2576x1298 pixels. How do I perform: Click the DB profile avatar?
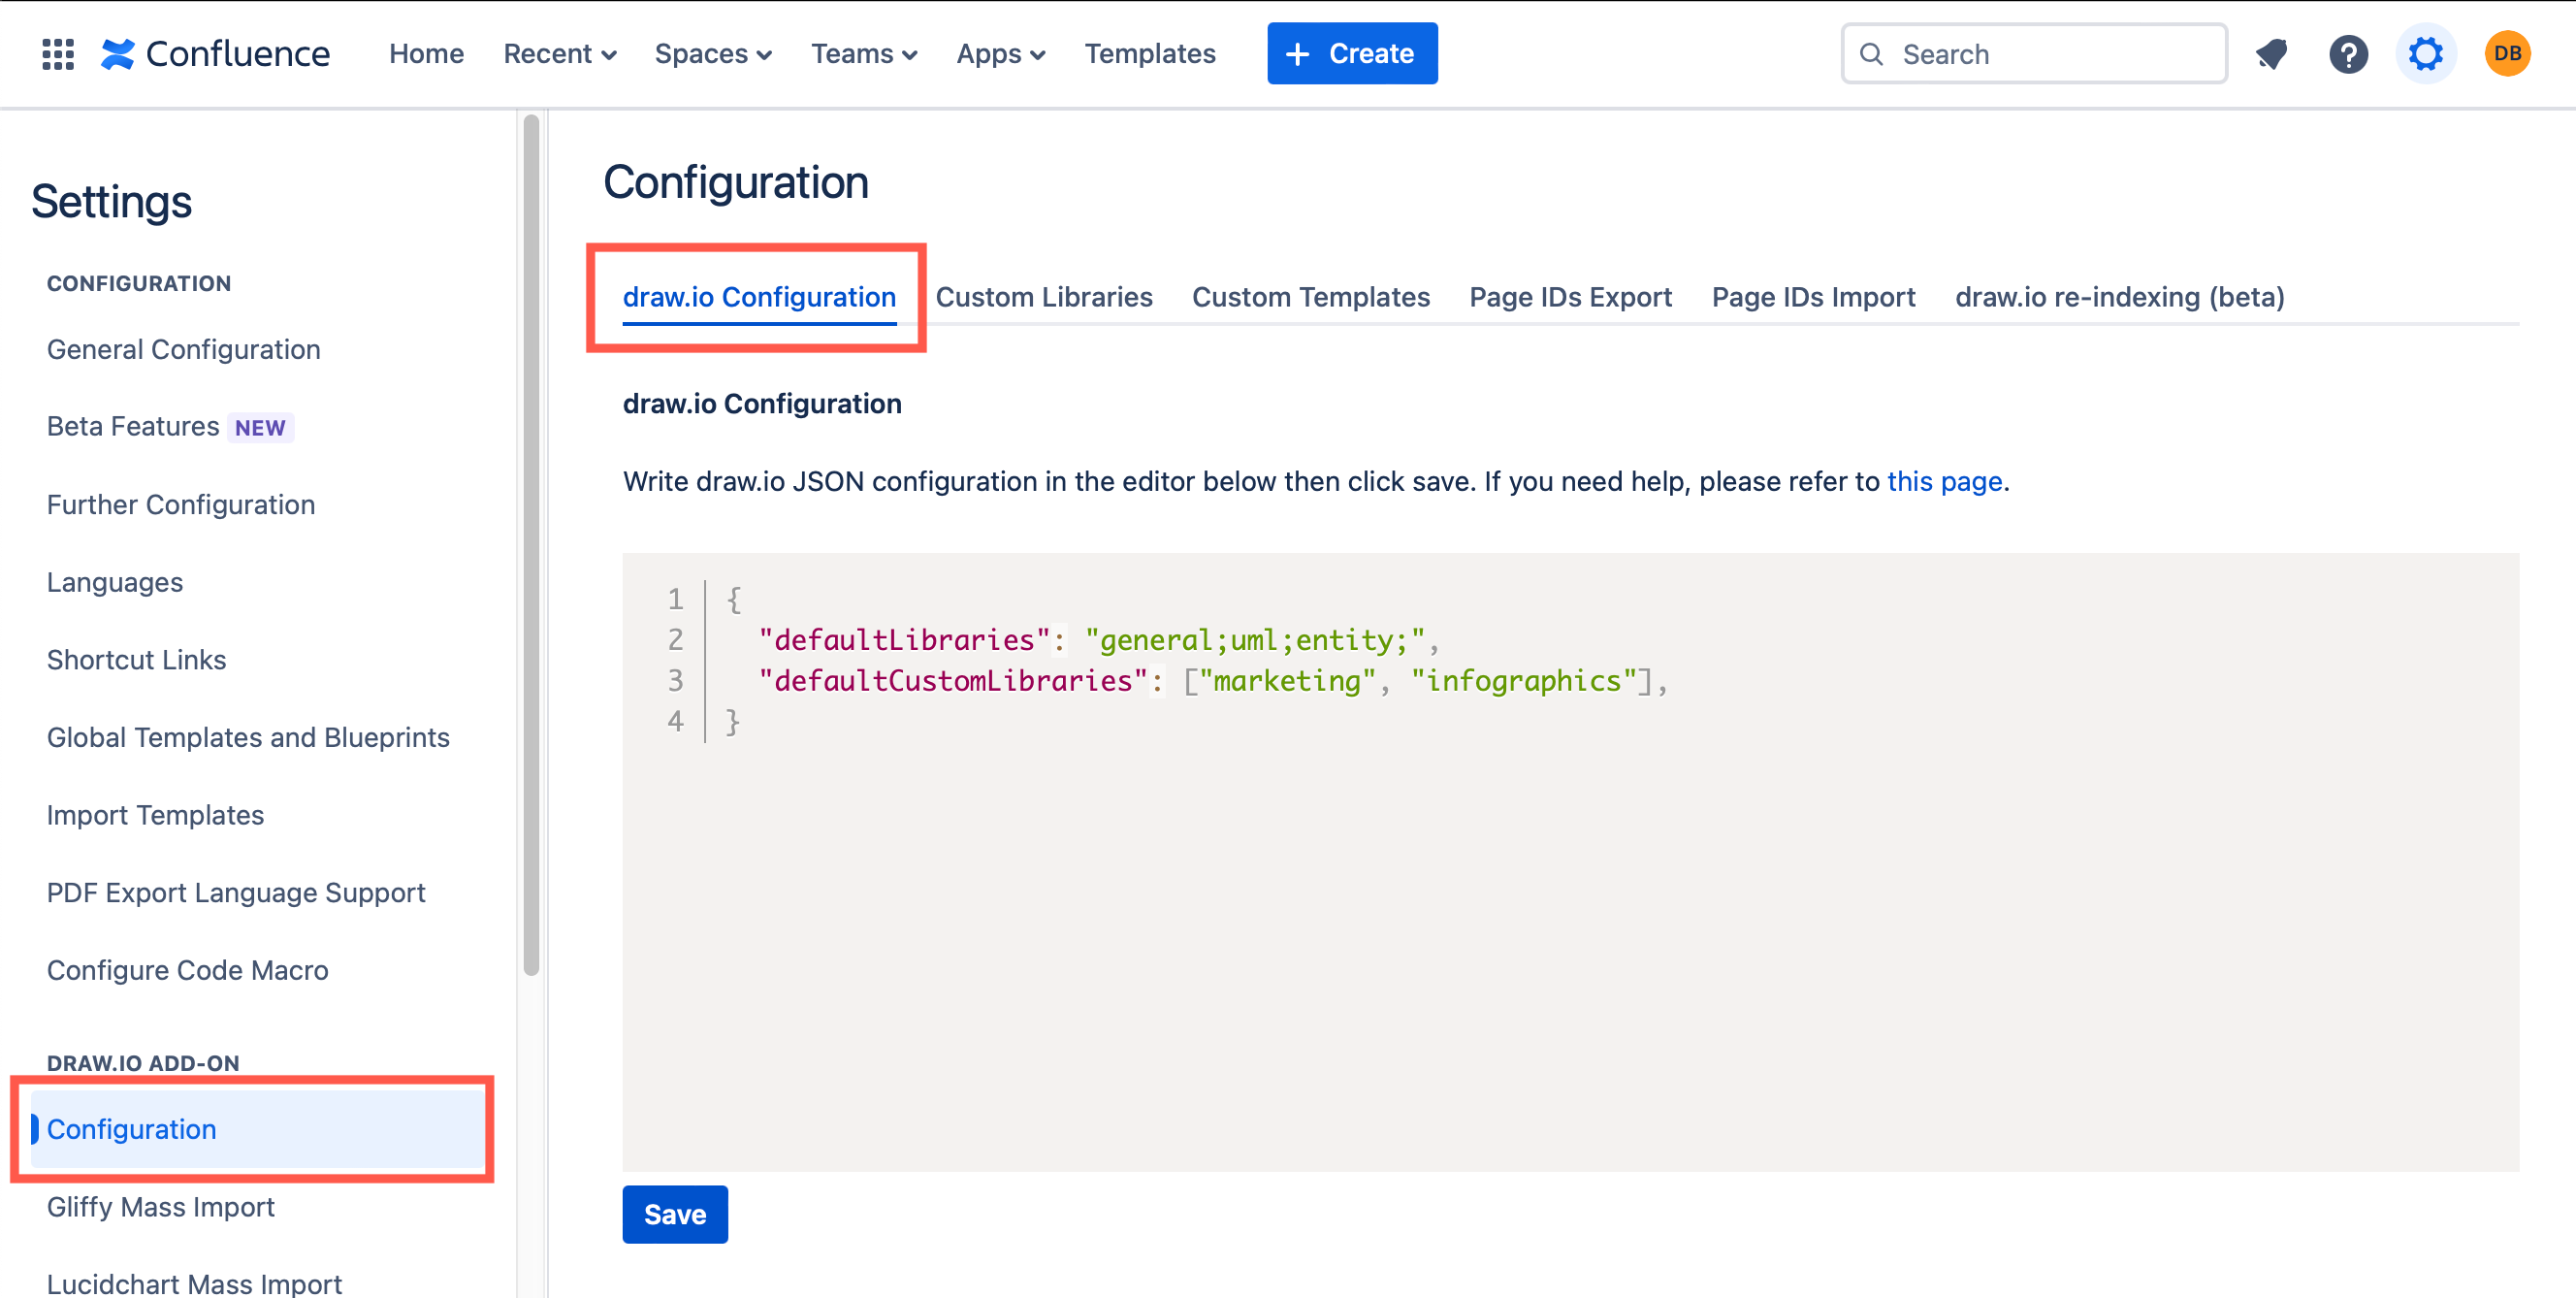(2506, 53)
